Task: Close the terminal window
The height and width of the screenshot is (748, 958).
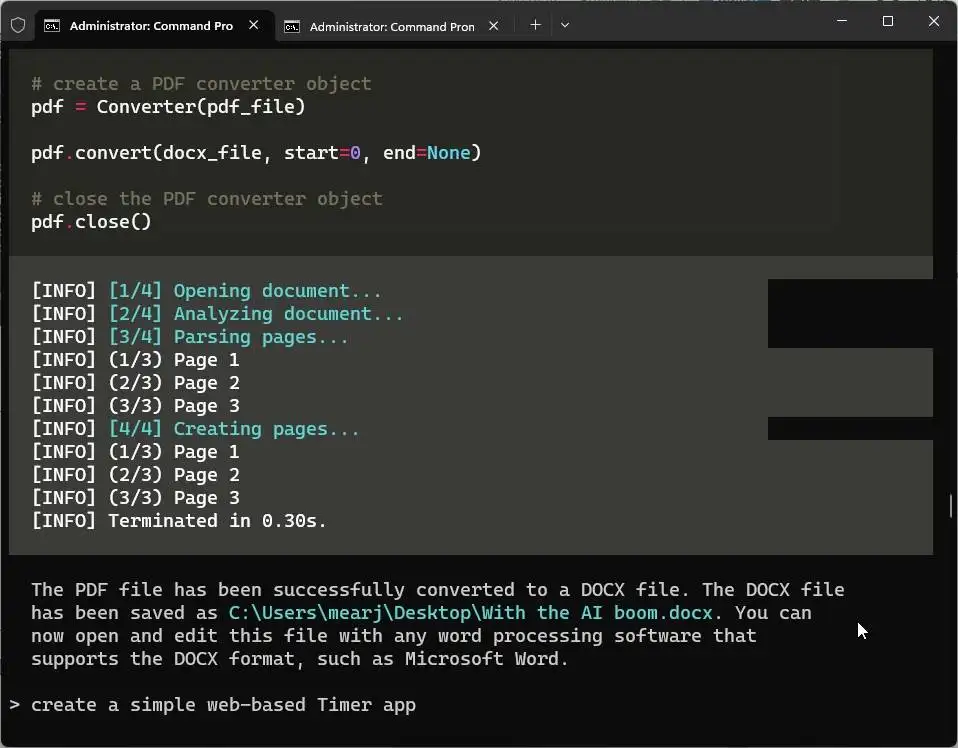Action: click(934, 21)
